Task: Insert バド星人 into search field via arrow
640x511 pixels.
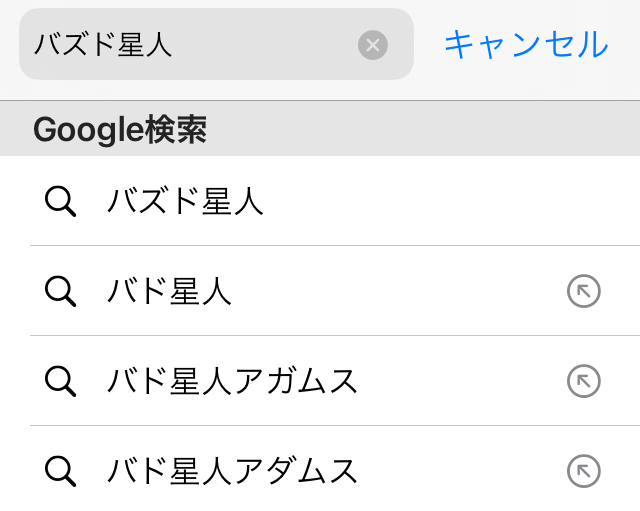Action: (x=584, y=291)
